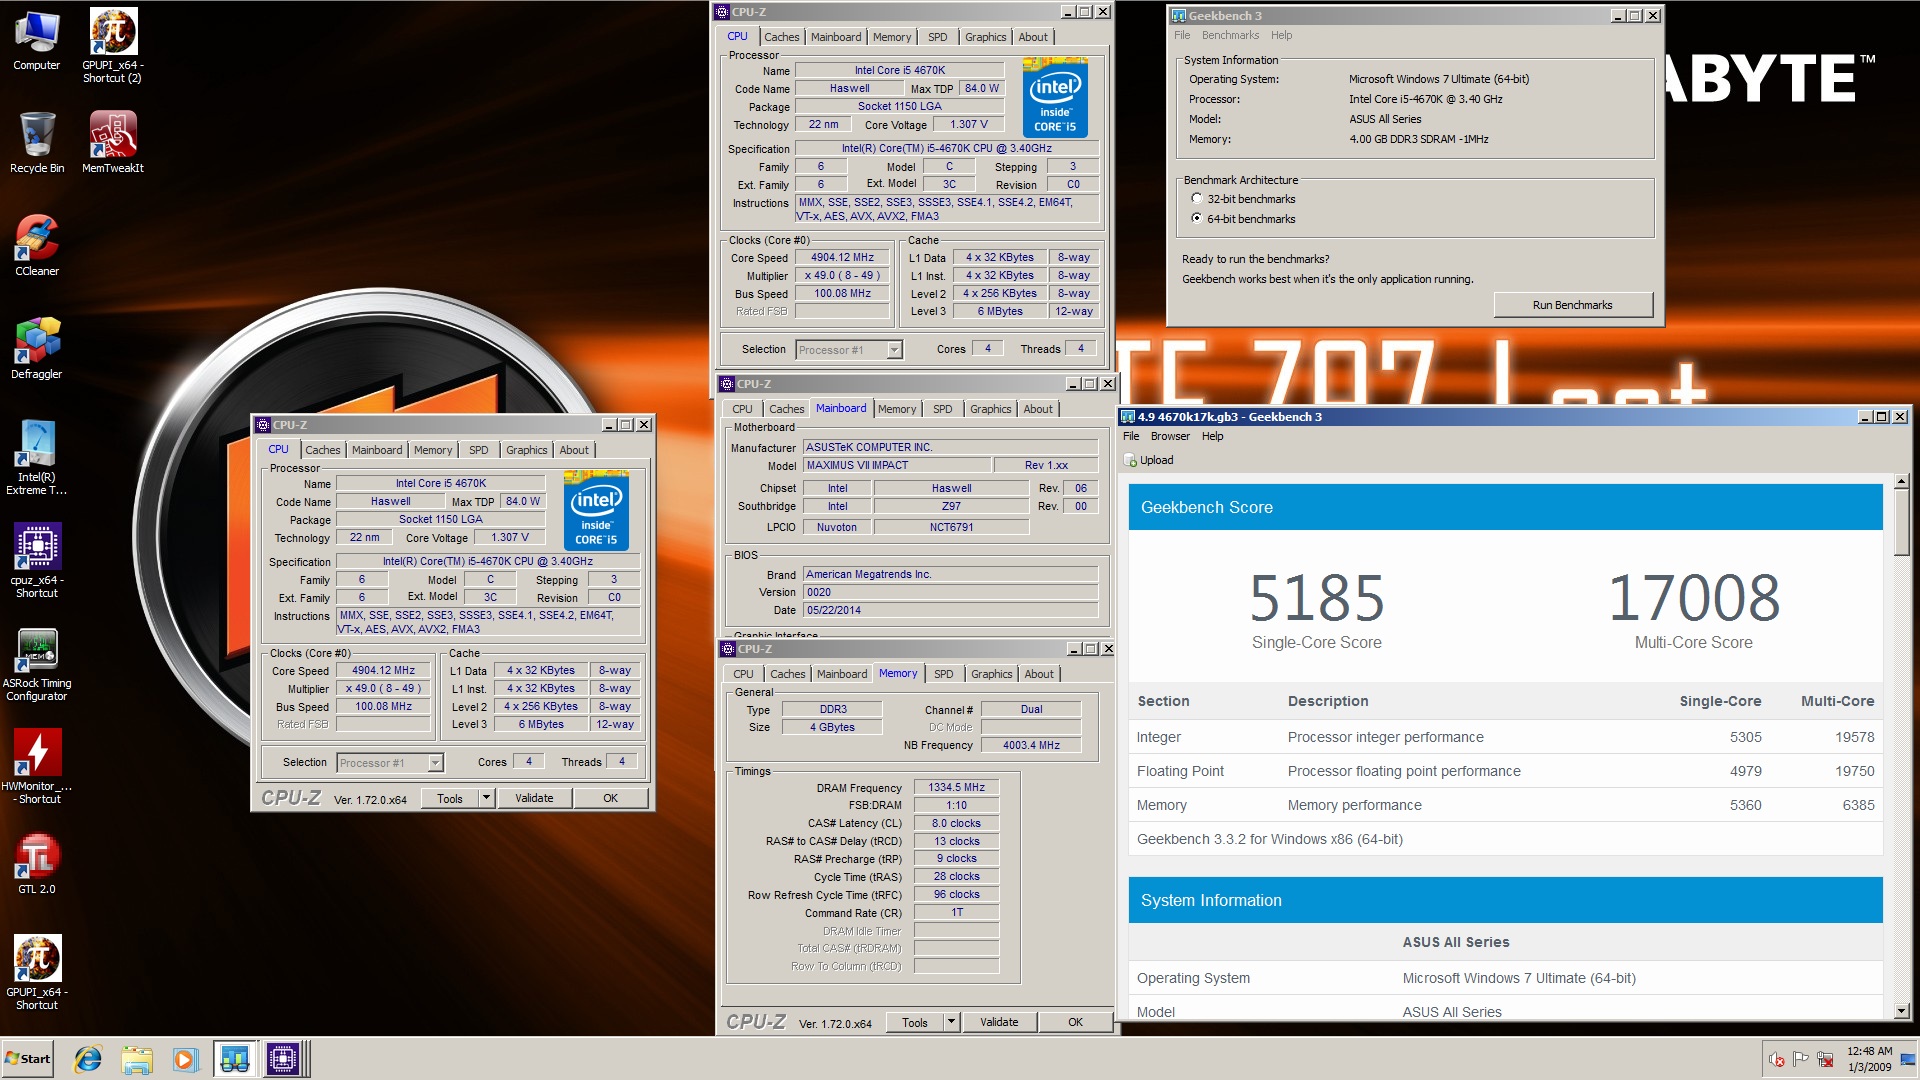
Task: Click OK in bottom CPU-Z window
Action: click(x=1075, y=1022)
